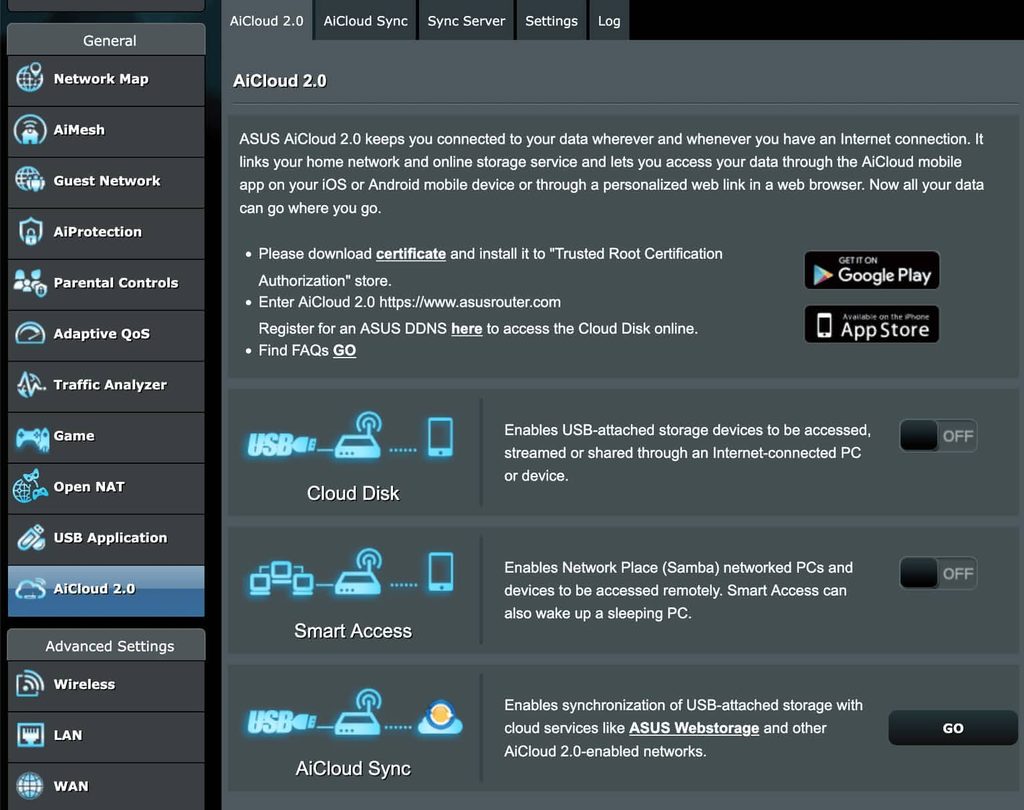This screenshot has width=1024, height=810.
Task: Select the Parental Controls menu label
Action: [x=116, y=282]
